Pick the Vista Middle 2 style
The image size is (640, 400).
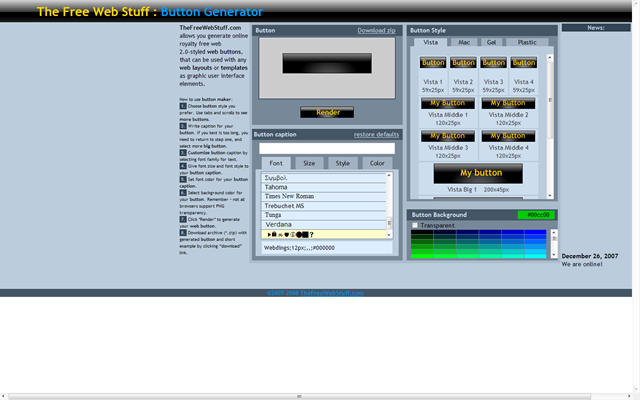[x=507, y=103]
